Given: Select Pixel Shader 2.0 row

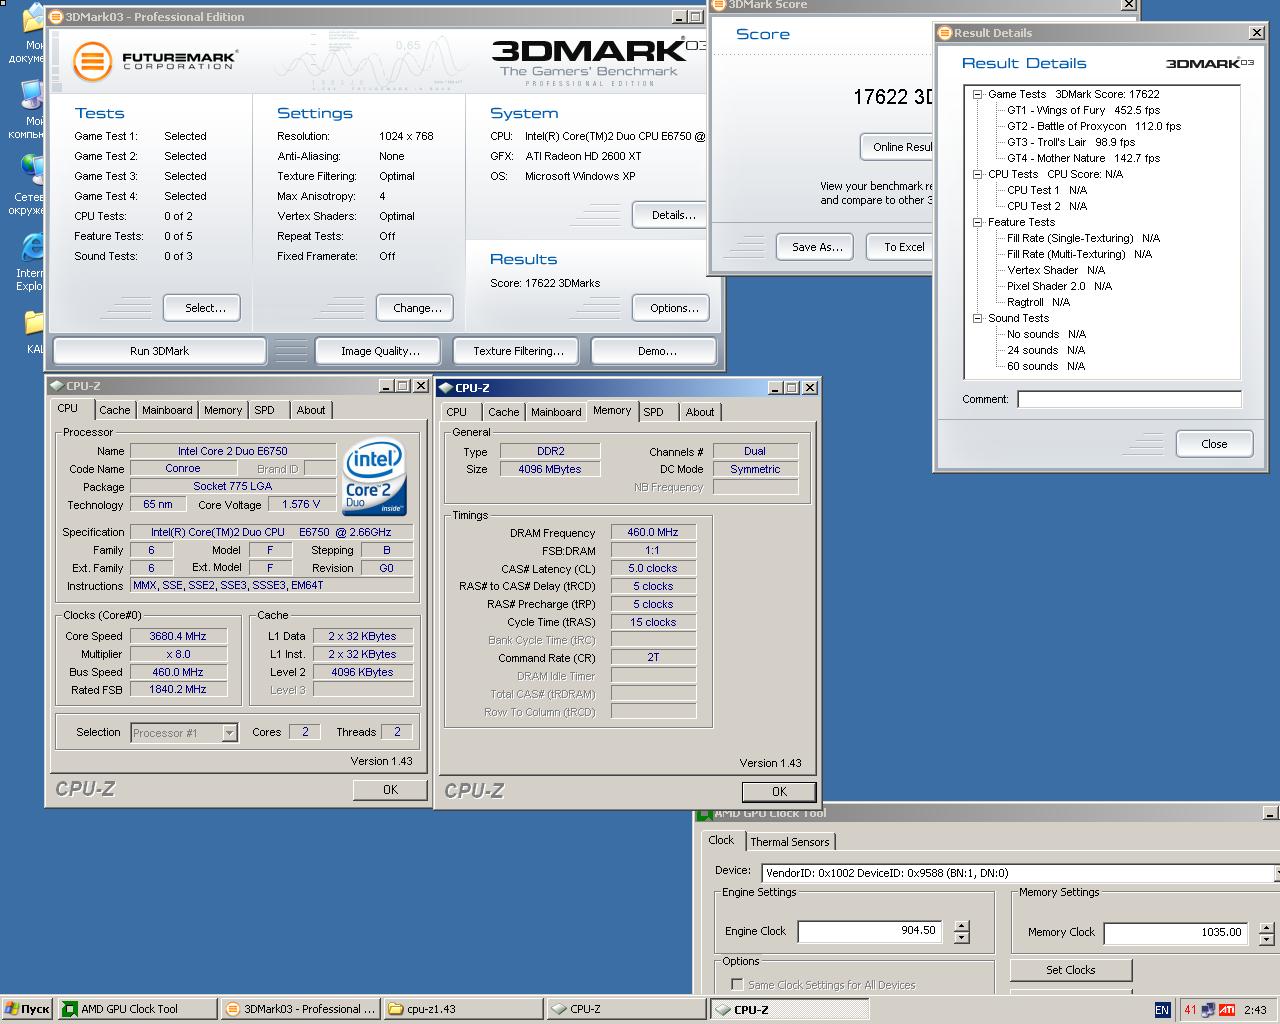Looking at the screenshot, I should click(1059, 286).
